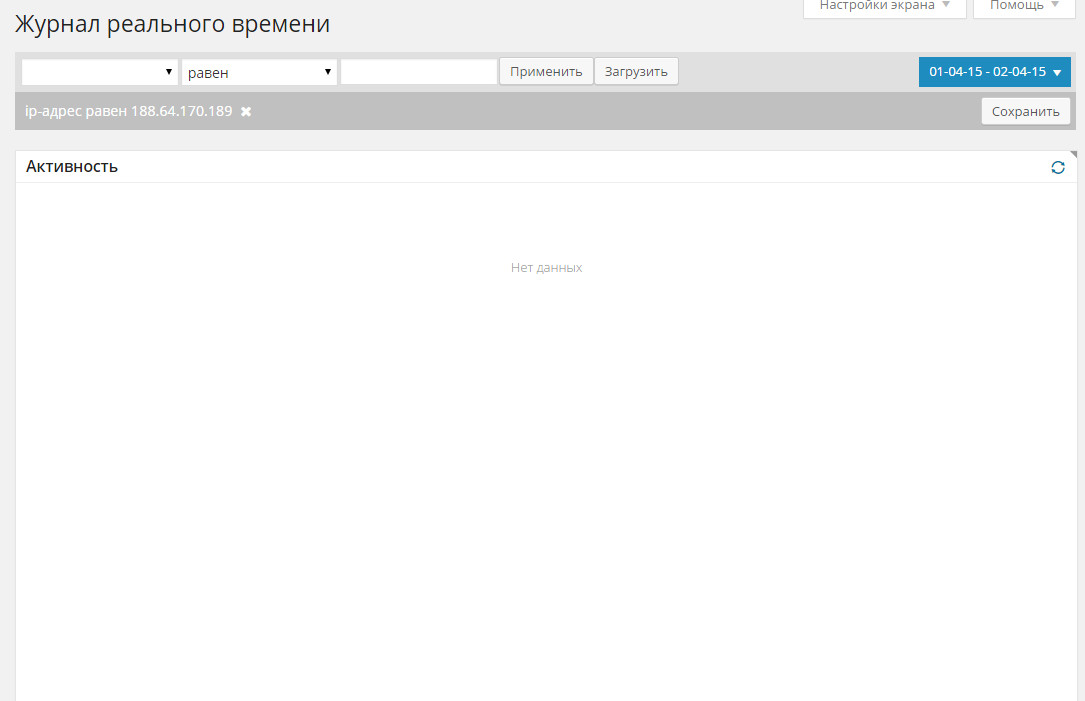Viewport: 1085px width, 701px height.
Task: Click the Применить button
Action: [546, 71]
